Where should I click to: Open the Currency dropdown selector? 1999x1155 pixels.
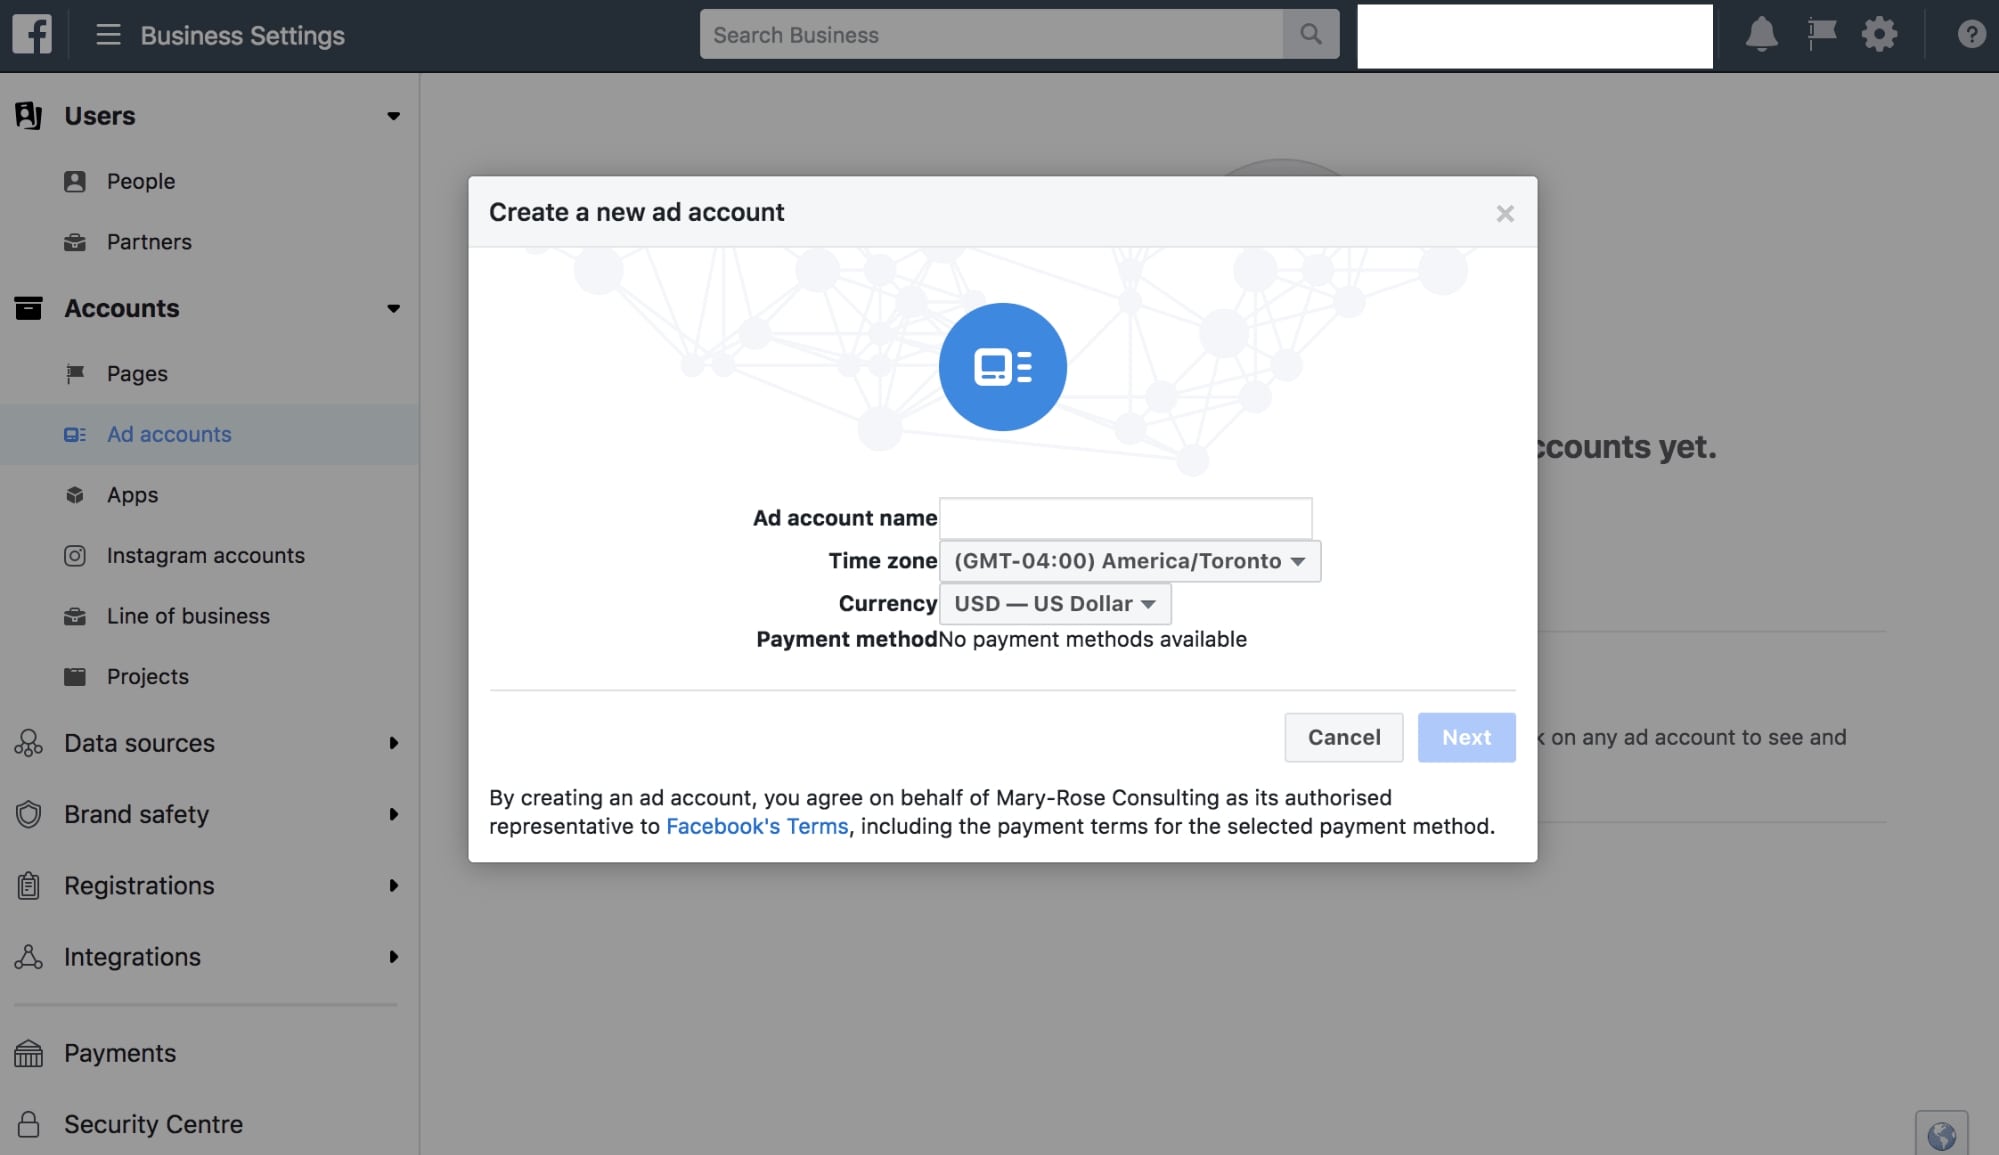[x=1053, y=602]
